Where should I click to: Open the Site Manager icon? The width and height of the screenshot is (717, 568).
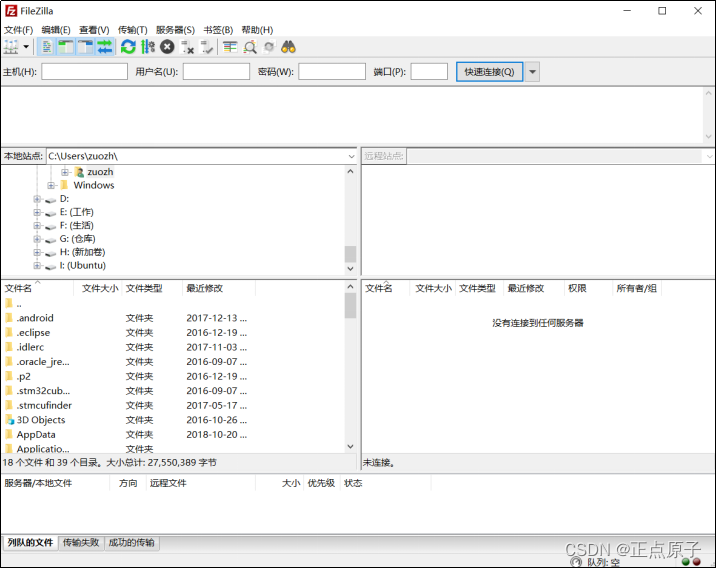(x=11, y=47)
